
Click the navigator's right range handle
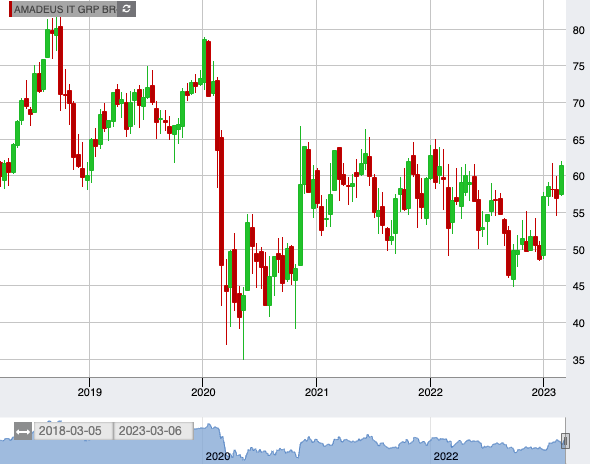click(565, 441)
